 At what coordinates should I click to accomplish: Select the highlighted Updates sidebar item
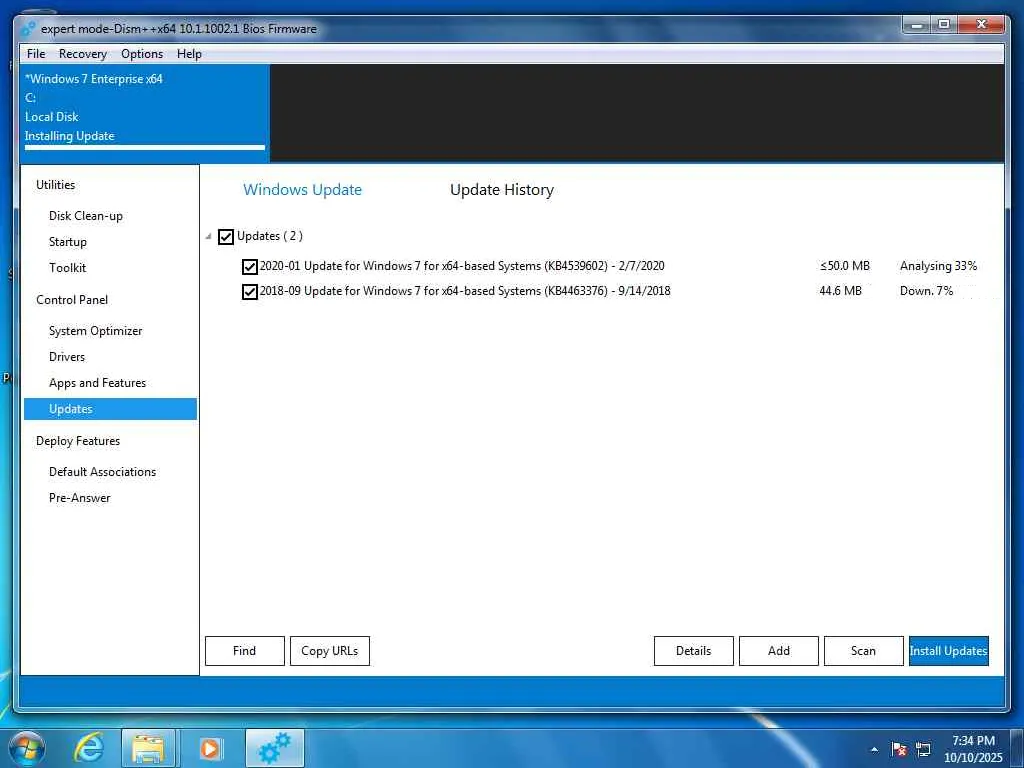110,409
